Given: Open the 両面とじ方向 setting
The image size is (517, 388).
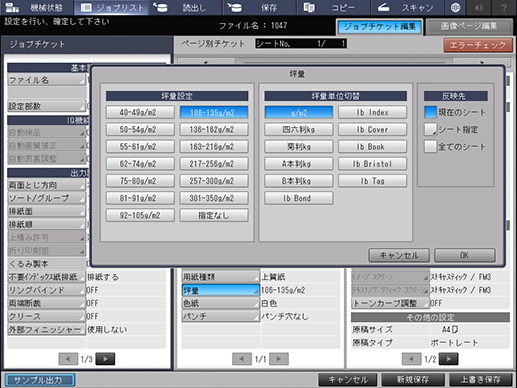Looking at the screenshot, I should [46, 185].
